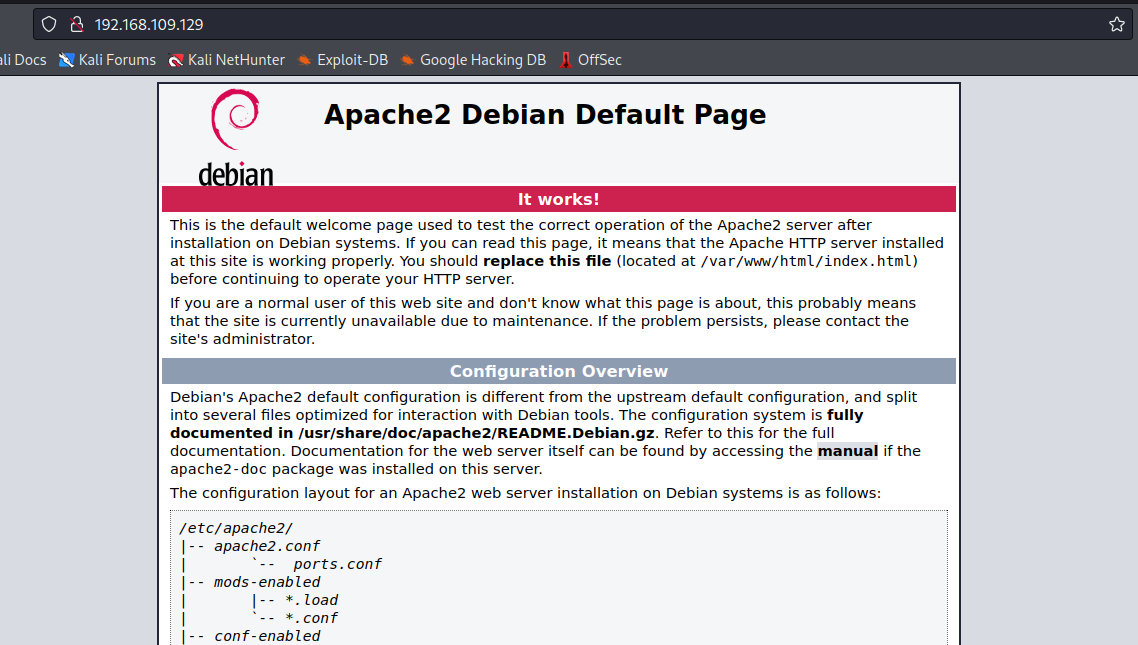Click the OffSec bookmark icon
This screenshot has height=645, width=1138.
tap(566, 60)
